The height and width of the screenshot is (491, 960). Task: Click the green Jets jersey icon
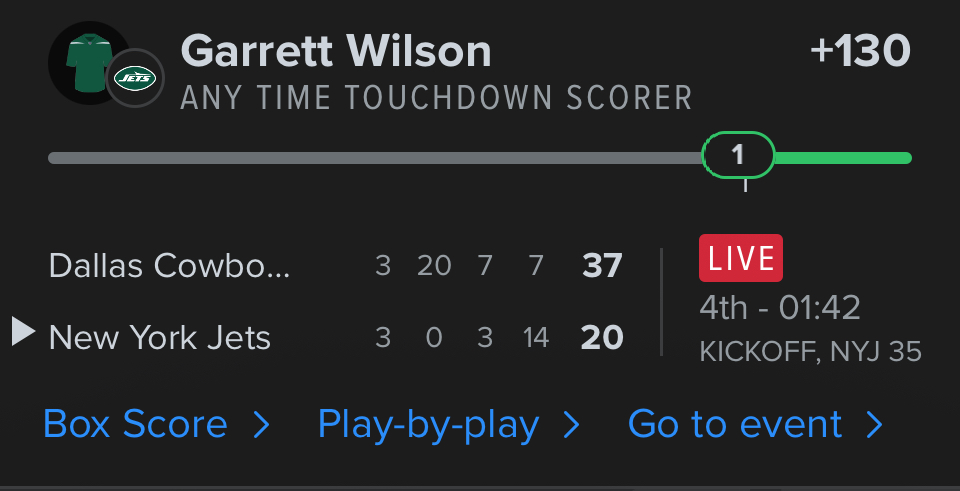88,62
